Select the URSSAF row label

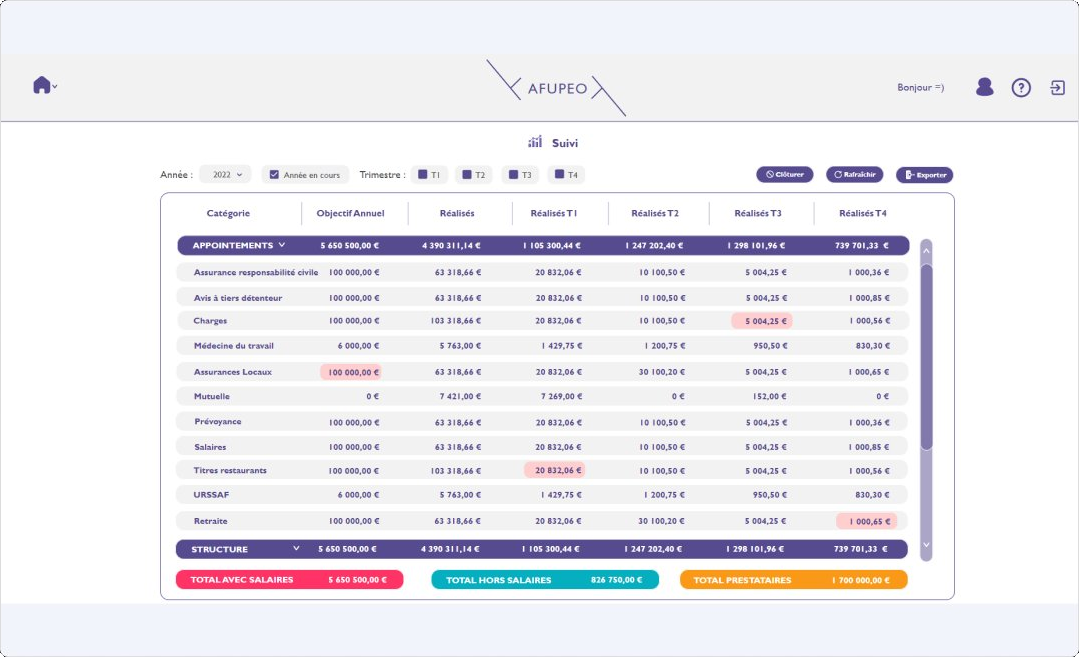tap(211, 495)
